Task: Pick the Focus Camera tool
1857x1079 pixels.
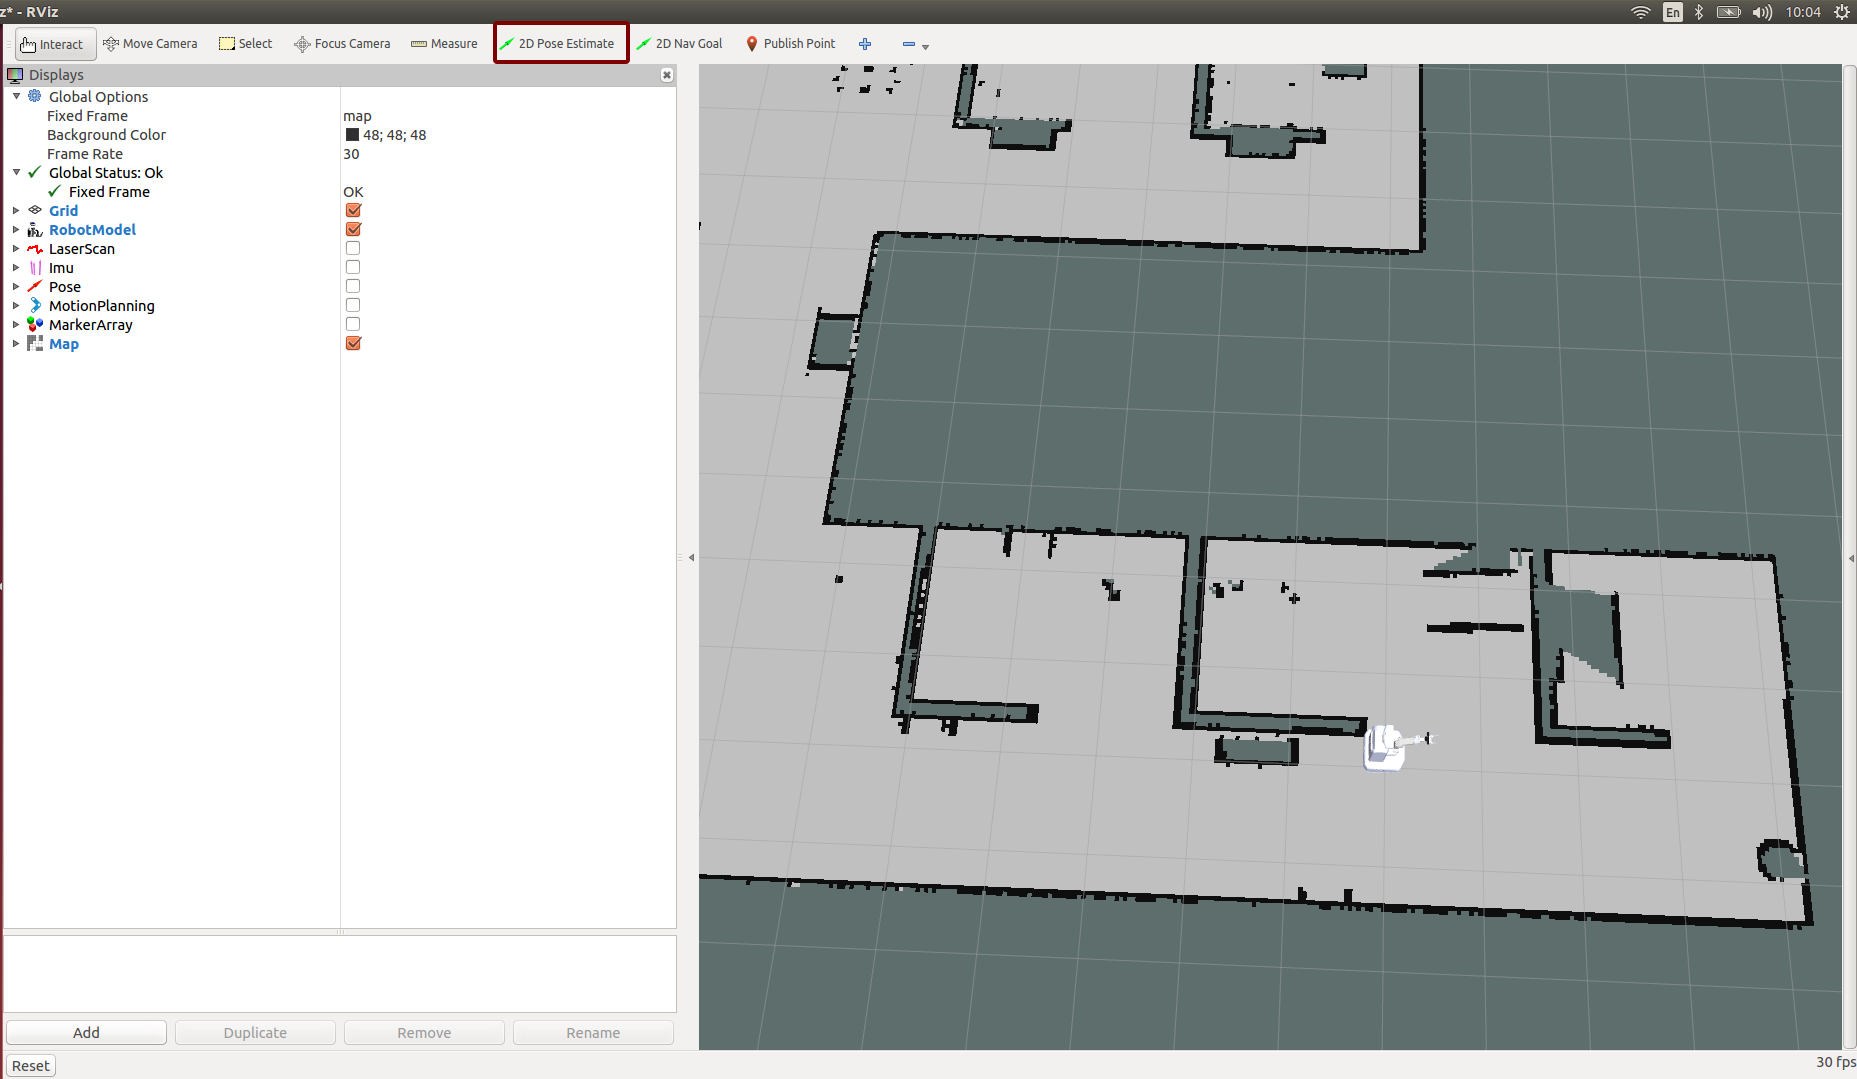Action: 342,44
